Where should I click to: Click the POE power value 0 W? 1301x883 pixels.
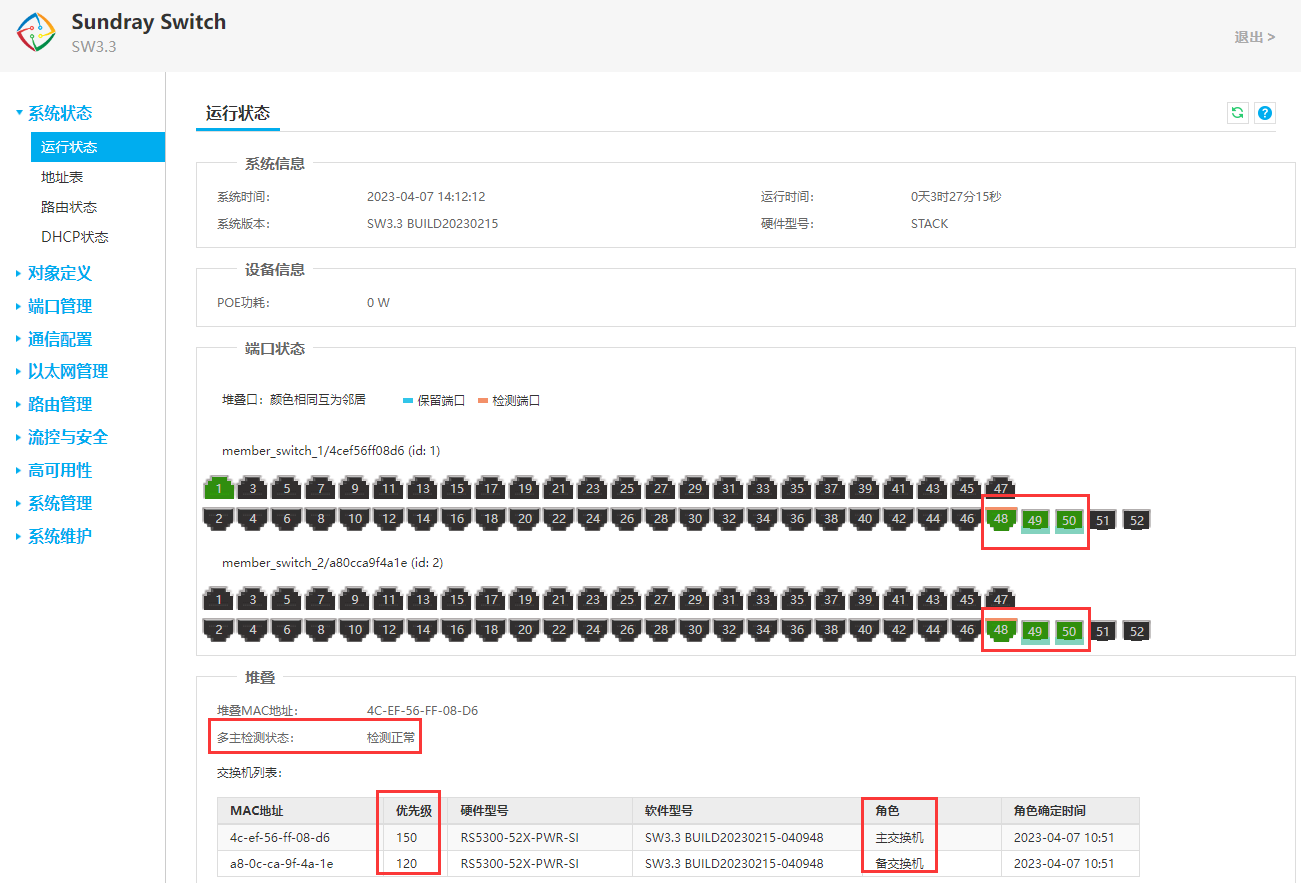(378, 303)
